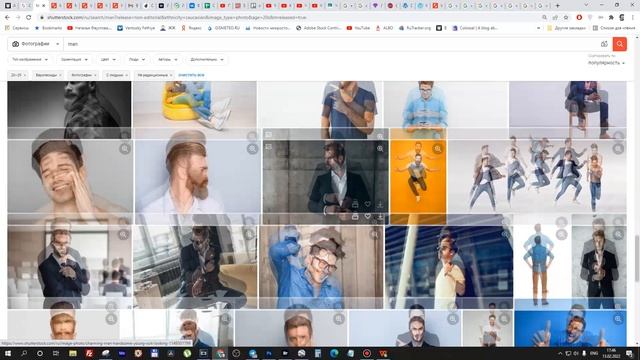
Task: Open a new browser tab
Action: (558, 6)
